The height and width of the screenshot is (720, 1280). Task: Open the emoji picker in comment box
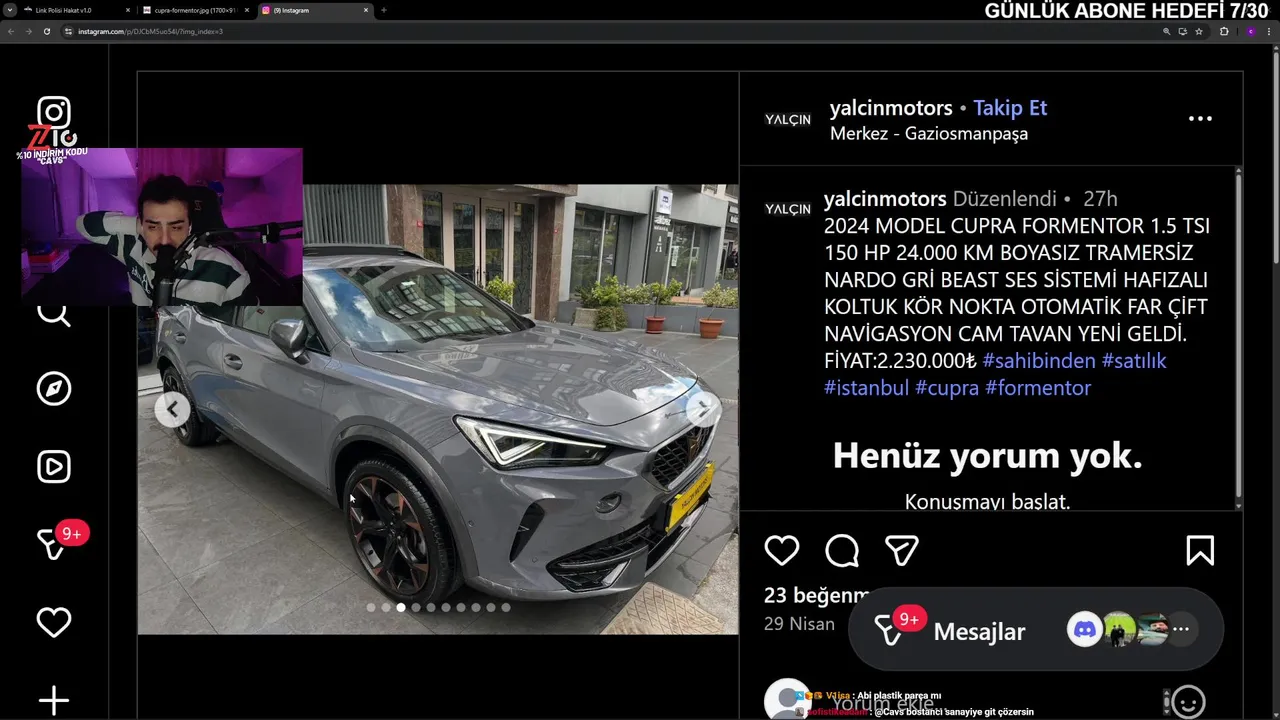[1188, 702]
